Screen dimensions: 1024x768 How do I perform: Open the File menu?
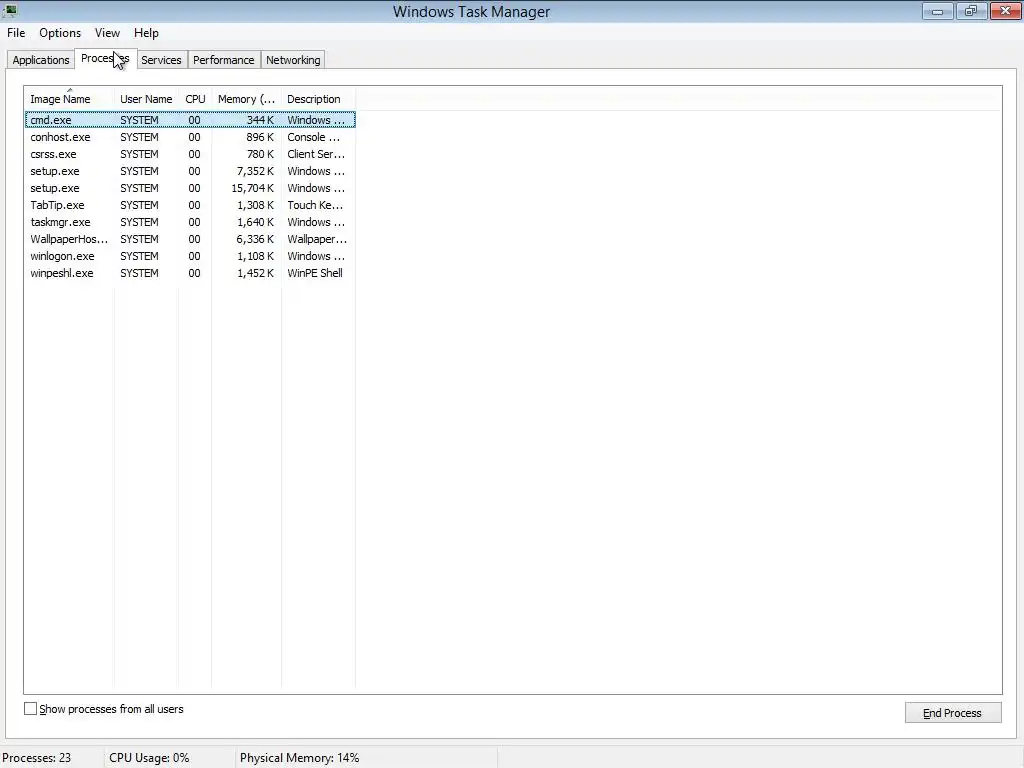(x=16, y=33)
